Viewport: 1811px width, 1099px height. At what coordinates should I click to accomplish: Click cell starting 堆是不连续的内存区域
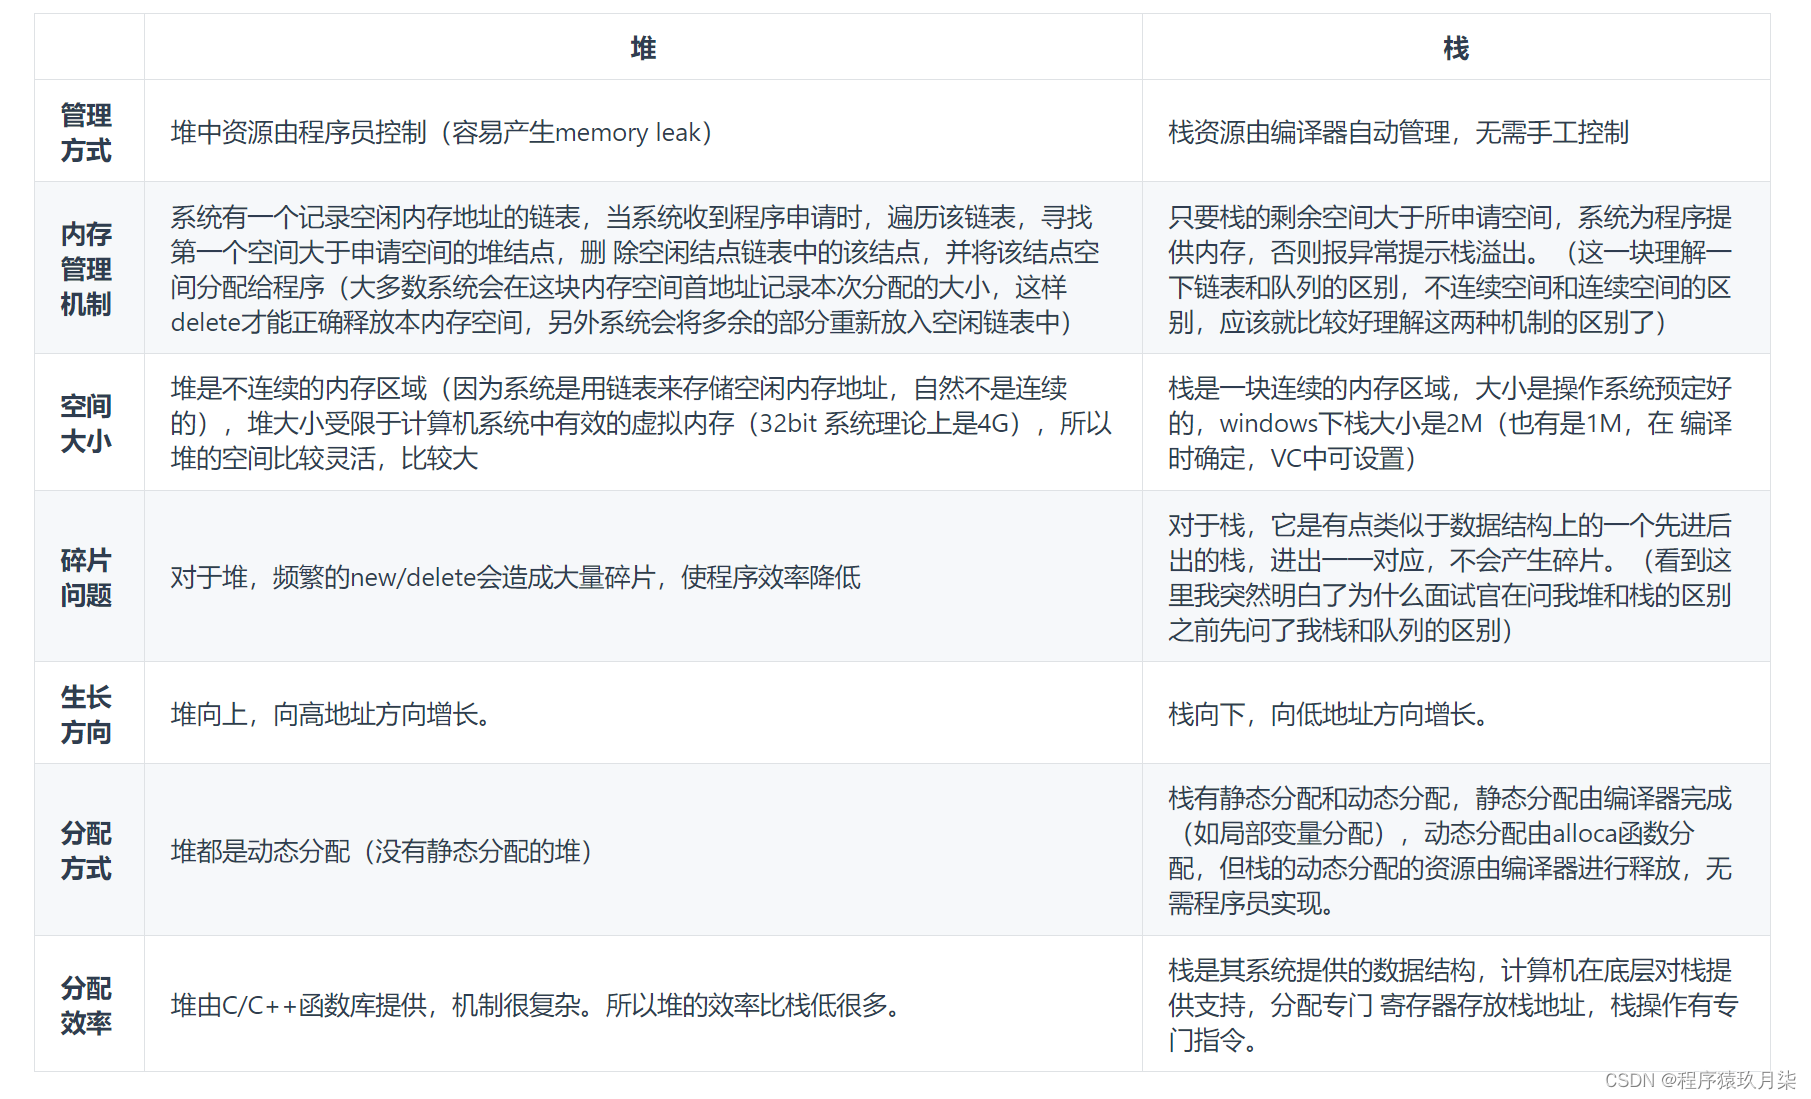[643, 423]
